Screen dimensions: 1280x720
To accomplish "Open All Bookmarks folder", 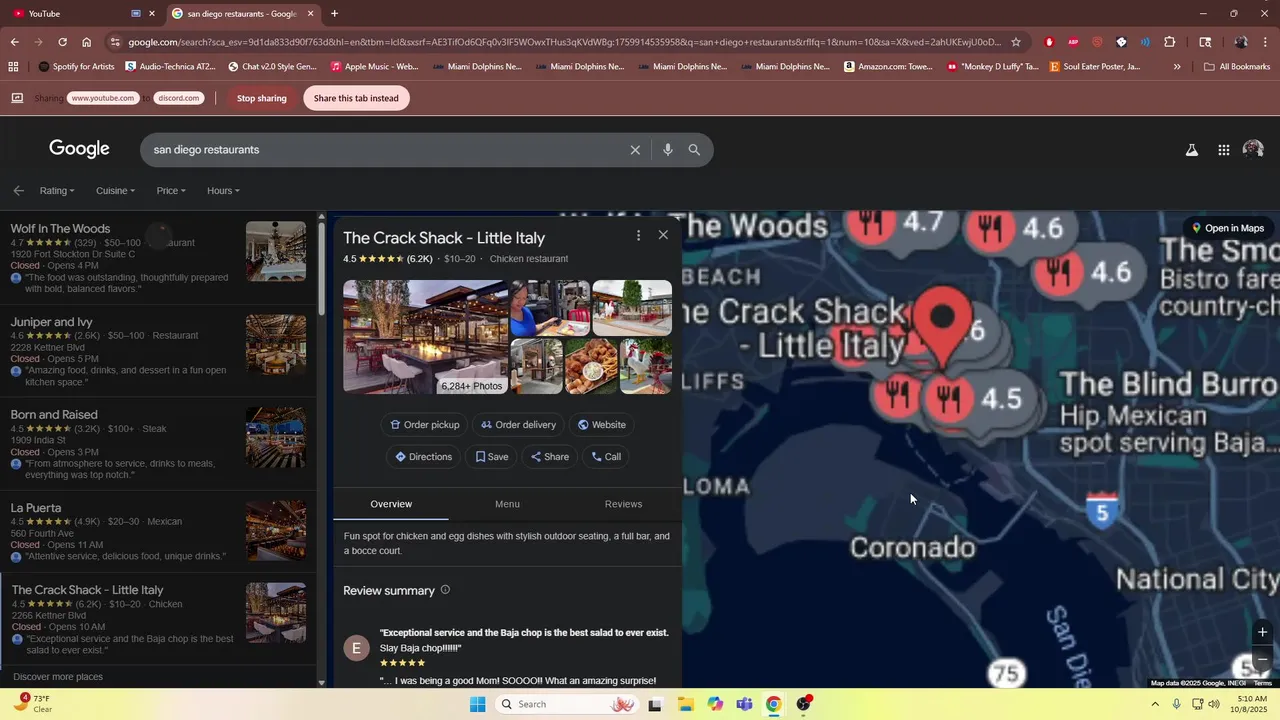I will click(x=1237, y=67).
